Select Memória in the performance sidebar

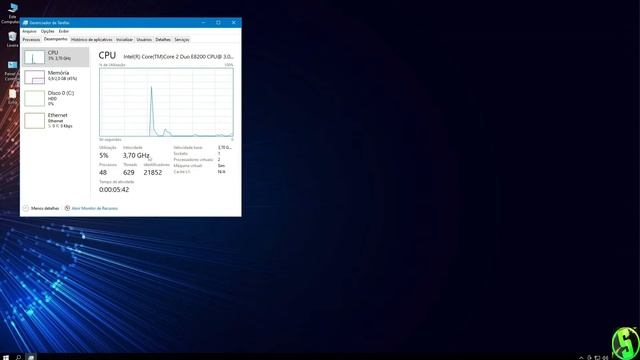click(x=56, y=77)
